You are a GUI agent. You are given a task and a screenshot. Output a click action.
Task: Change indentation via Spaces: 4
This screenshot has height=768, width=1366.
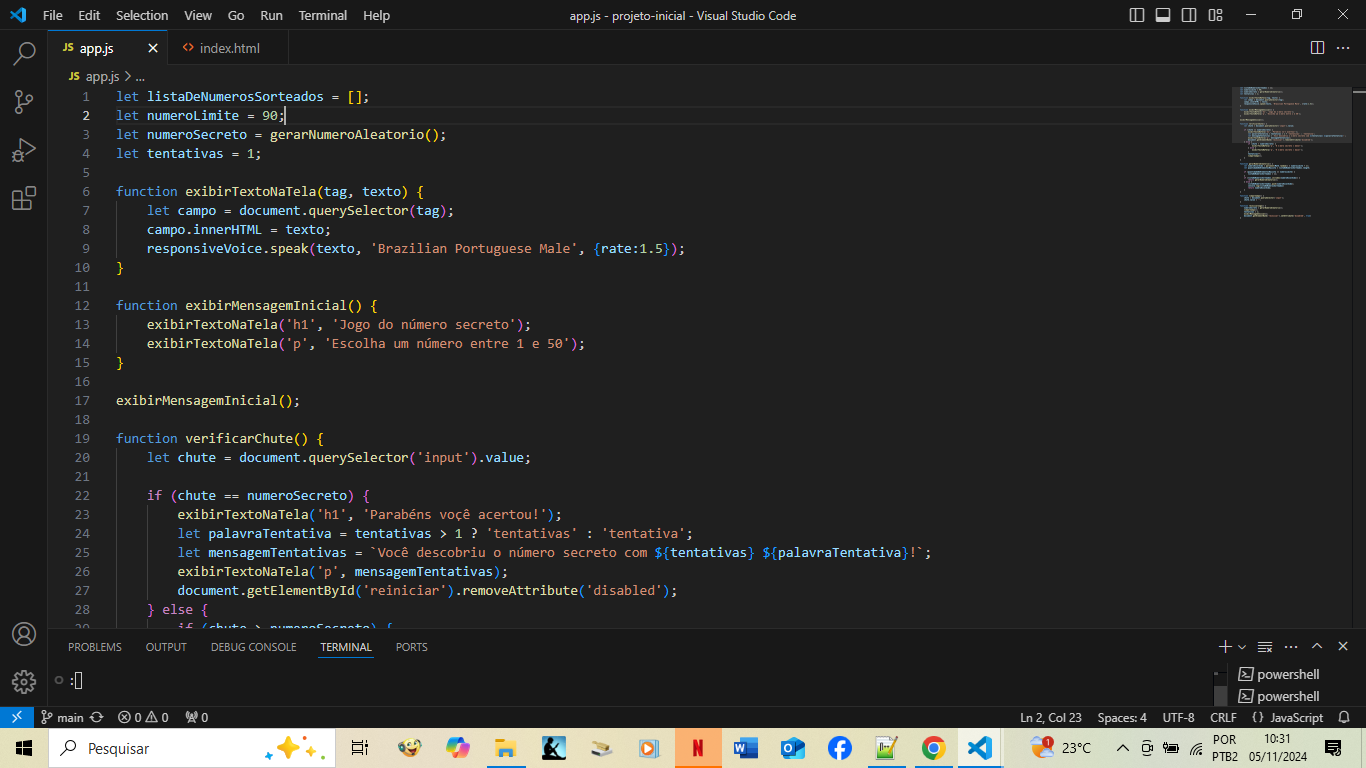(1122, 717)
